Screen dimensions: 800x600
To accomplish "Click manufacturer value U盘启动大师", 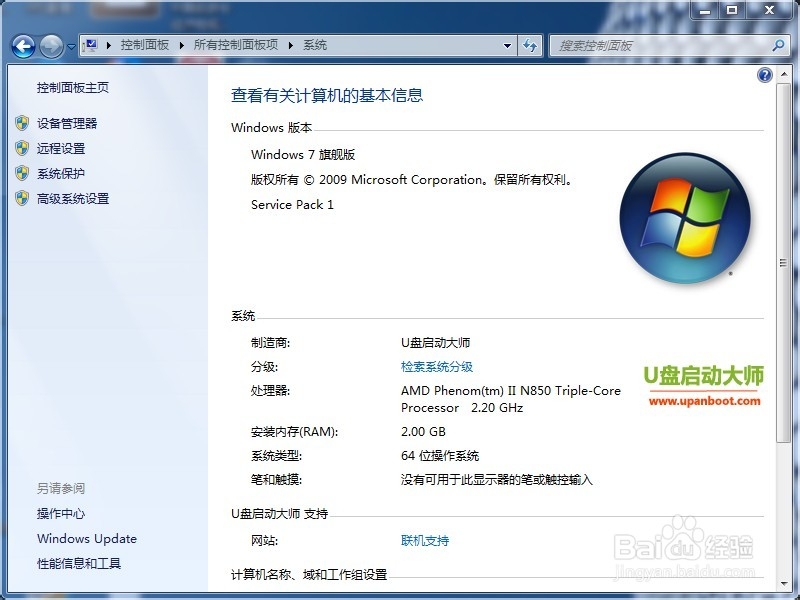I will [435, 343].
